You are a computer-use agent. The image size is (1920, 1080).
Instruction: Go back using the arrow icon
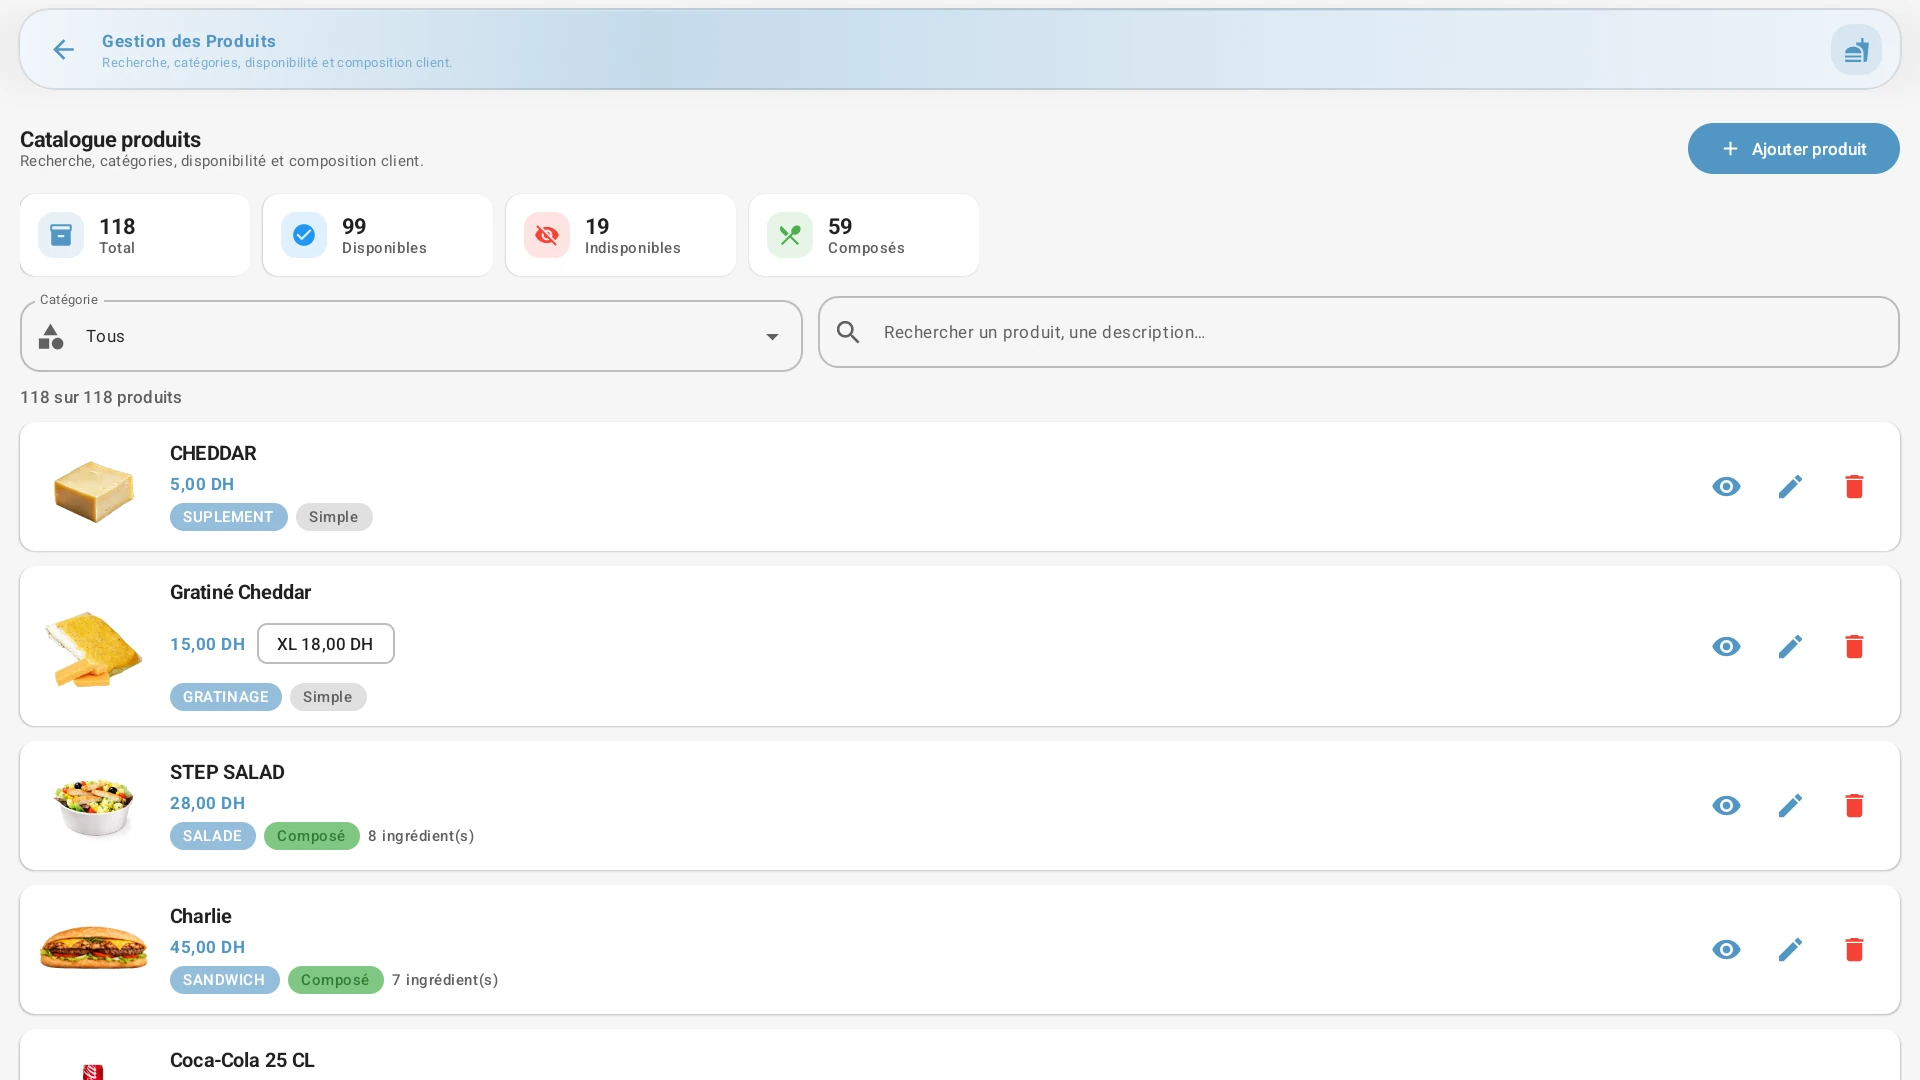63,50
